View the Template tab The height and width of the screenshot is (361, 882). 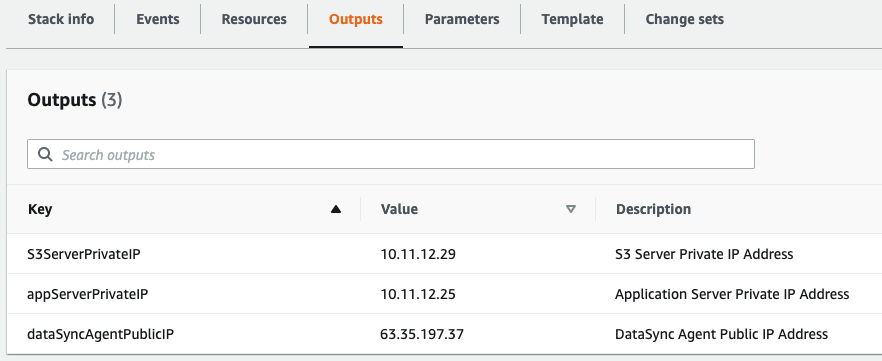point(572,19)
